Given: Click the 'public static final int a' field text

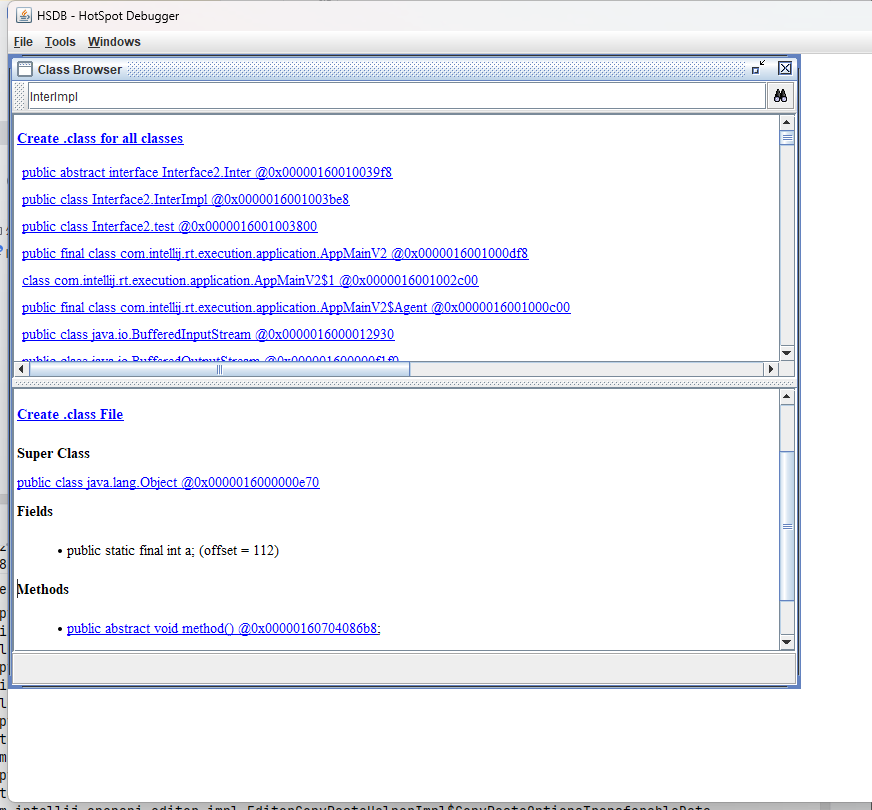Looking at the screenshot, I should pyautogui.click(x=173, y=550).
